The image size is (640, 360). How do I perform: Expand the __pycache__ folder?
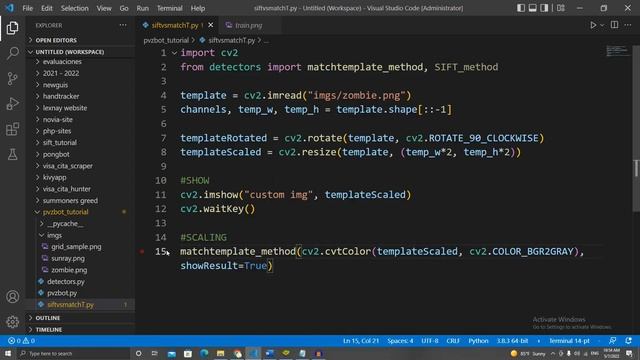tap(65, 224)
